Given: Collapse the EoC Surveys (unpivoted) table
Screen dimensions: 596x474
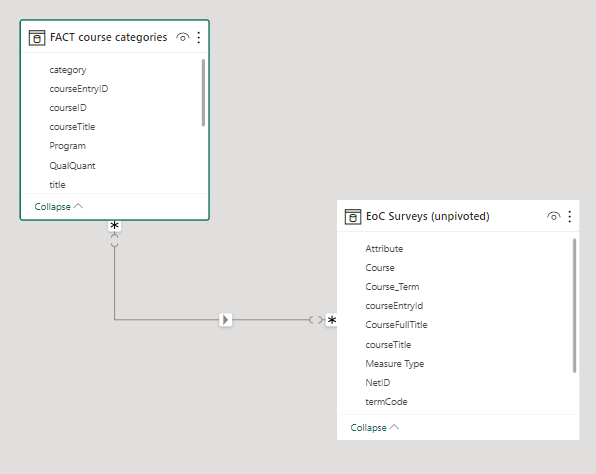Looking at the screenshot, I should (x=374, y=428).
